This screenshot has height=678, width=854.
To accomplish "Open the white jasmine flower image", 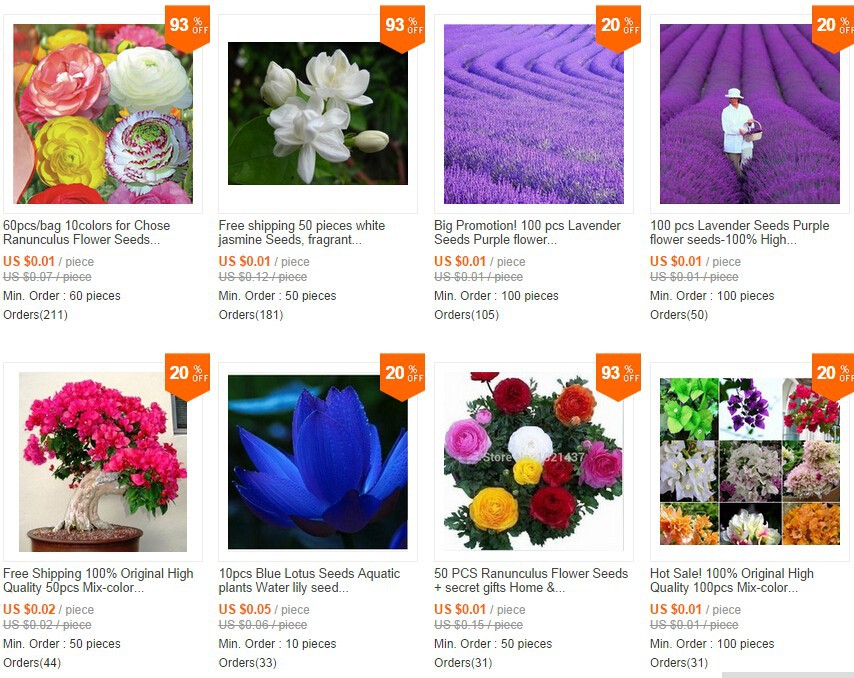I will [318, 113].
